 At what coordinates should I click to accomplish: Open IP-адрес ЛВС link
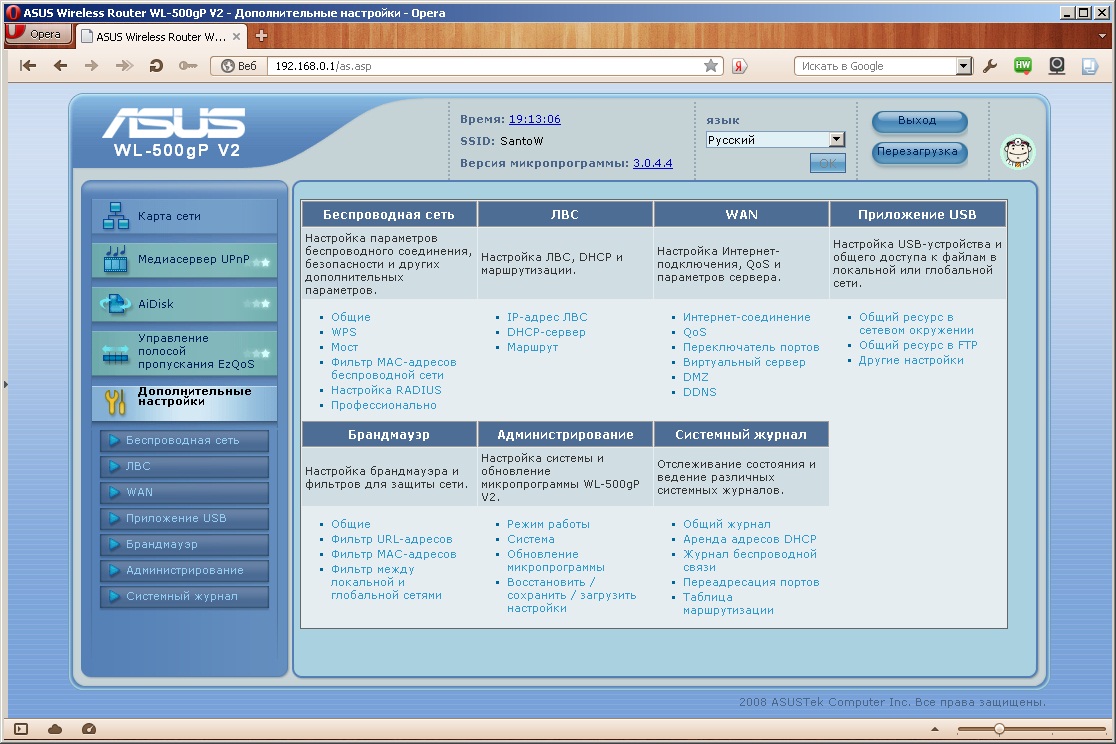(547, 317)
